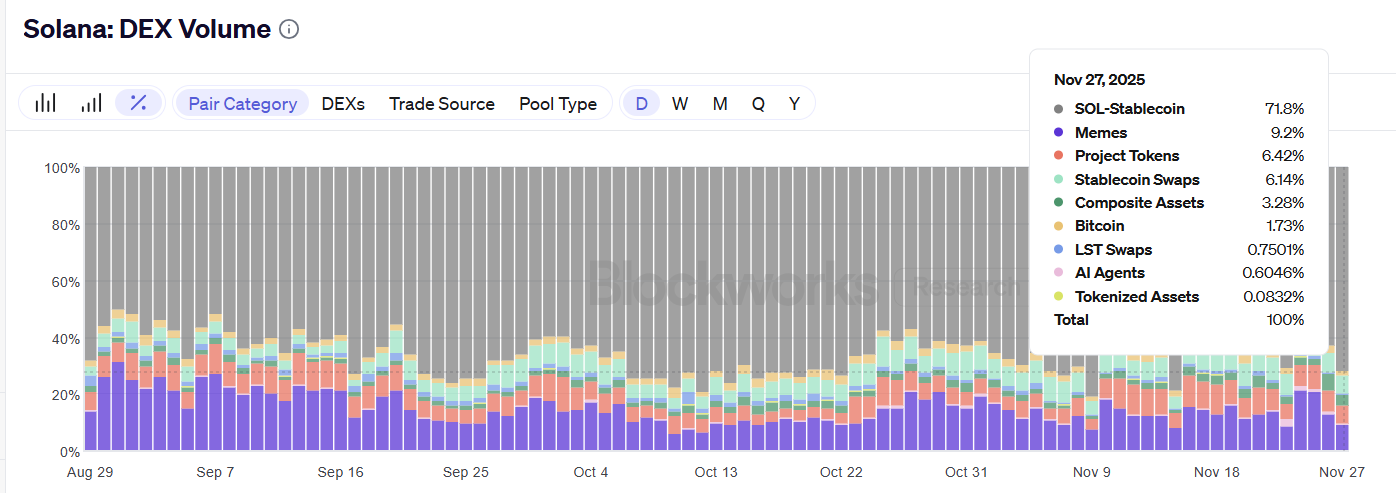Screen dimensions: 1396x493
Task: Open the Pair Category breakdown tab
Action: [x=242, y=103]
